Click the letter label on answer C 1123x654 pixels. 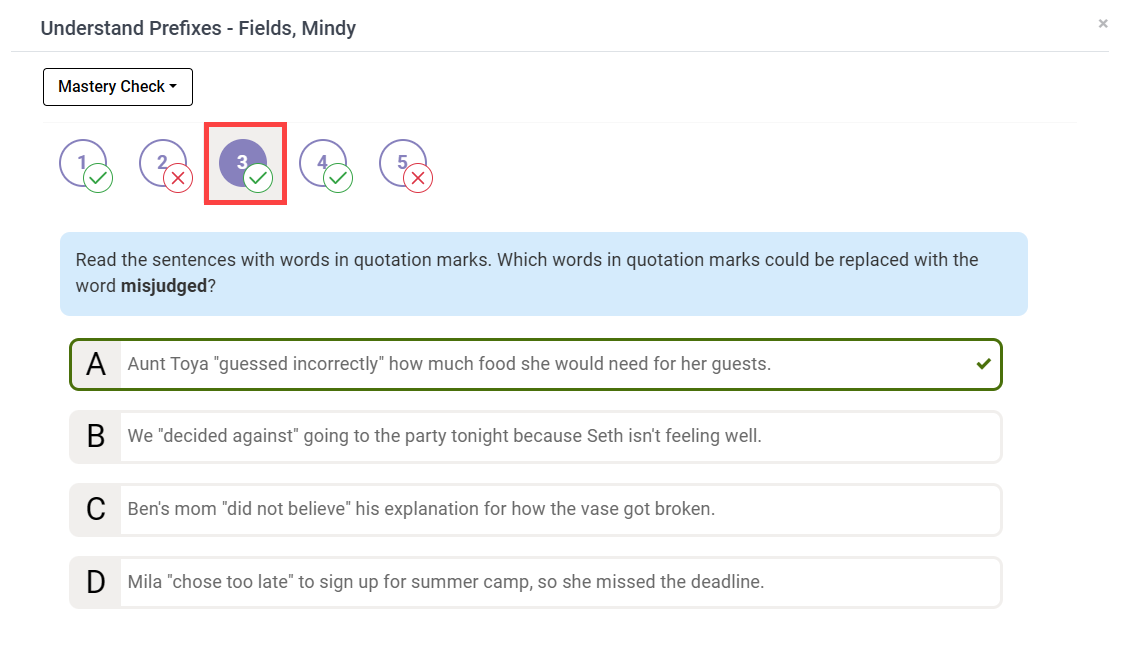click(95, 509)
